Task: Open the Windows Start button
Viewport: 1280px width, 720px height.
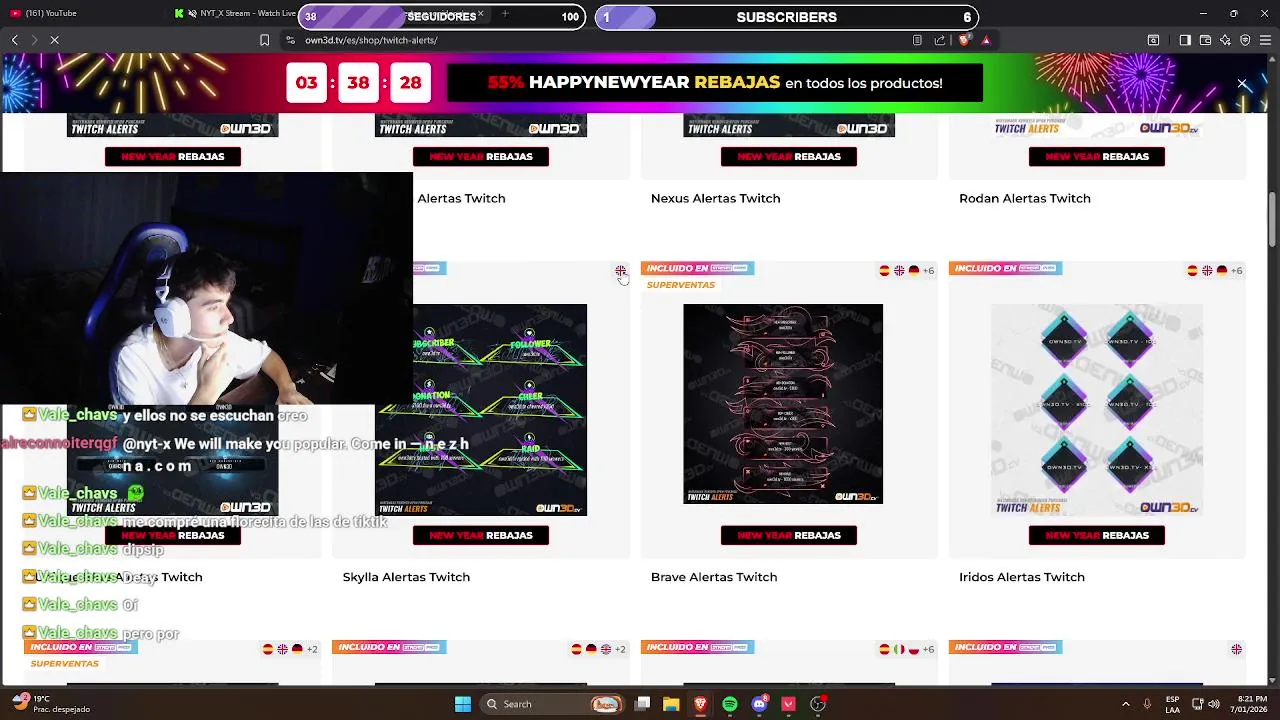Action: coord(463,704)
